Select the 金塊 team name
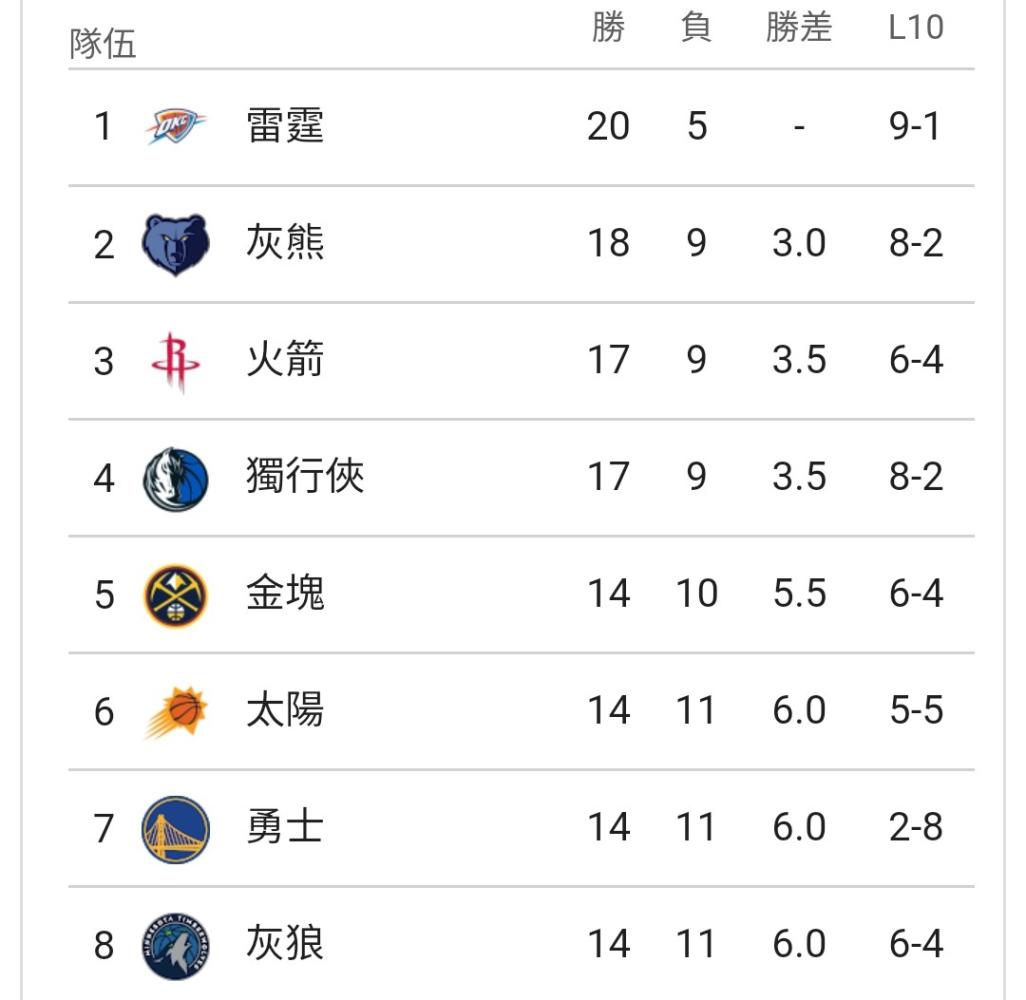This screenshot has height=1000, width=1026. pyautogui.click(x=285, y=593)
